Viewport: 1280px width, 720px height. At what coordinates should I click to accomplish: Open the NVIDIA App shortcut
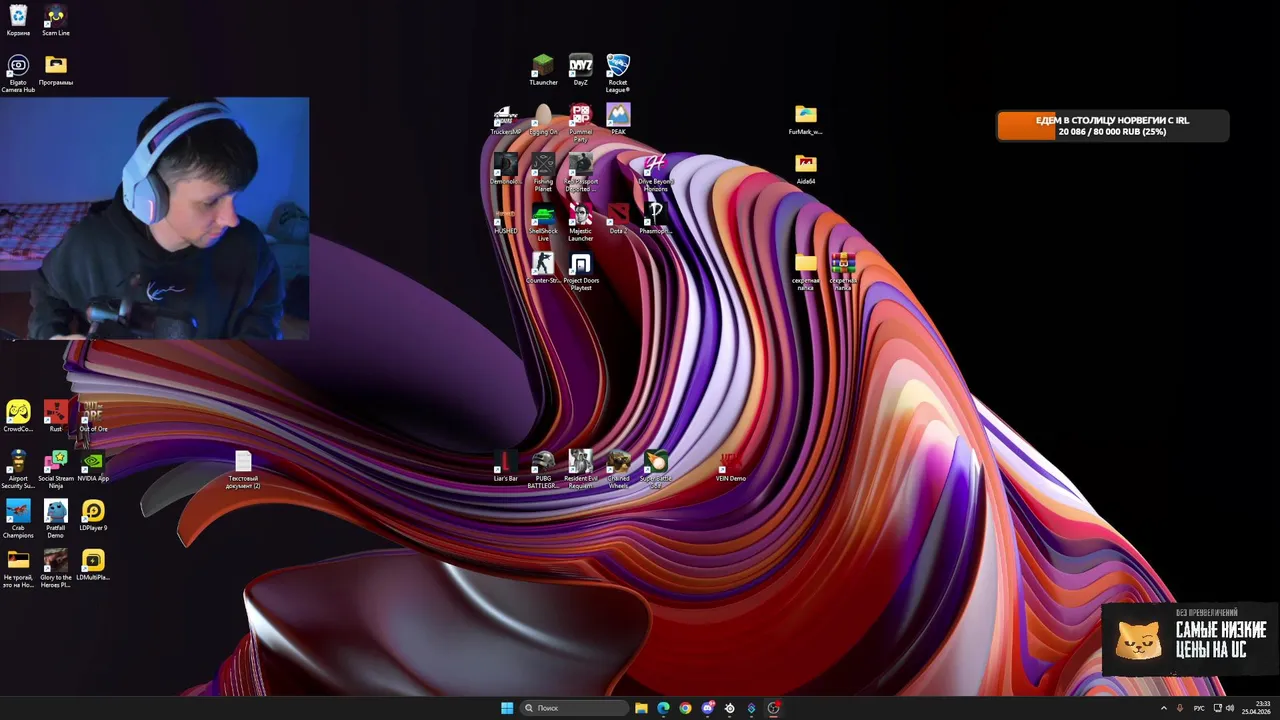(x=93, y=466)
